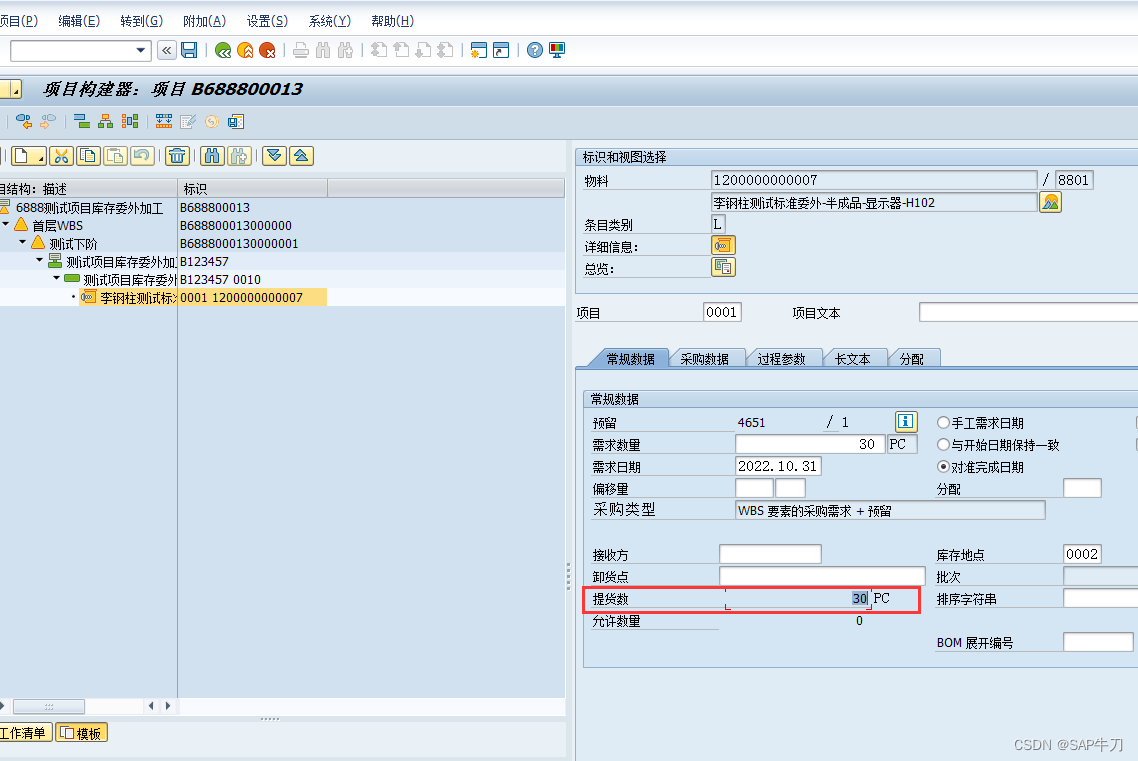Click the 物料 field showing 1200000000007
1138x761 pixels.
pos(875,179)
